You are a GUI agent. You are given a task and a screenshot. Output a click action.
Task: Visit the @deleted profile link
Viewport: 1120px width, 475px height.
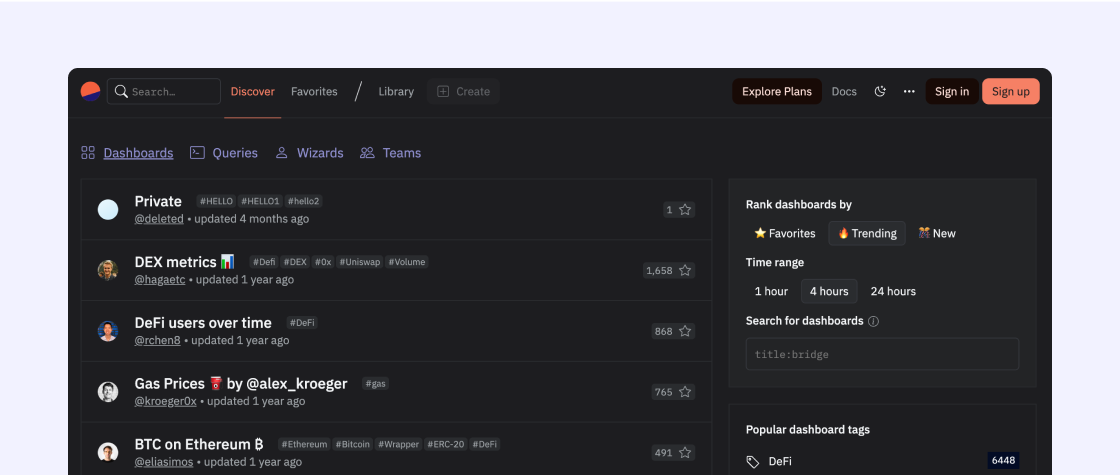[159, 219]
